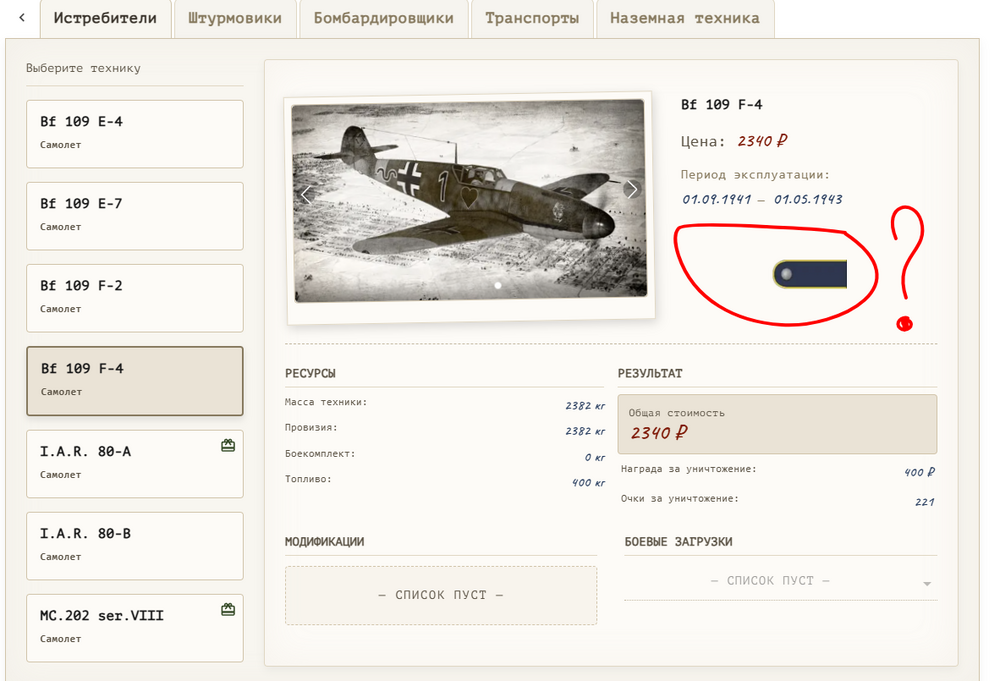This screenshot has height=681, width=1000.
Task: Open the Наземная техника tab
Action: click(686, 17)
